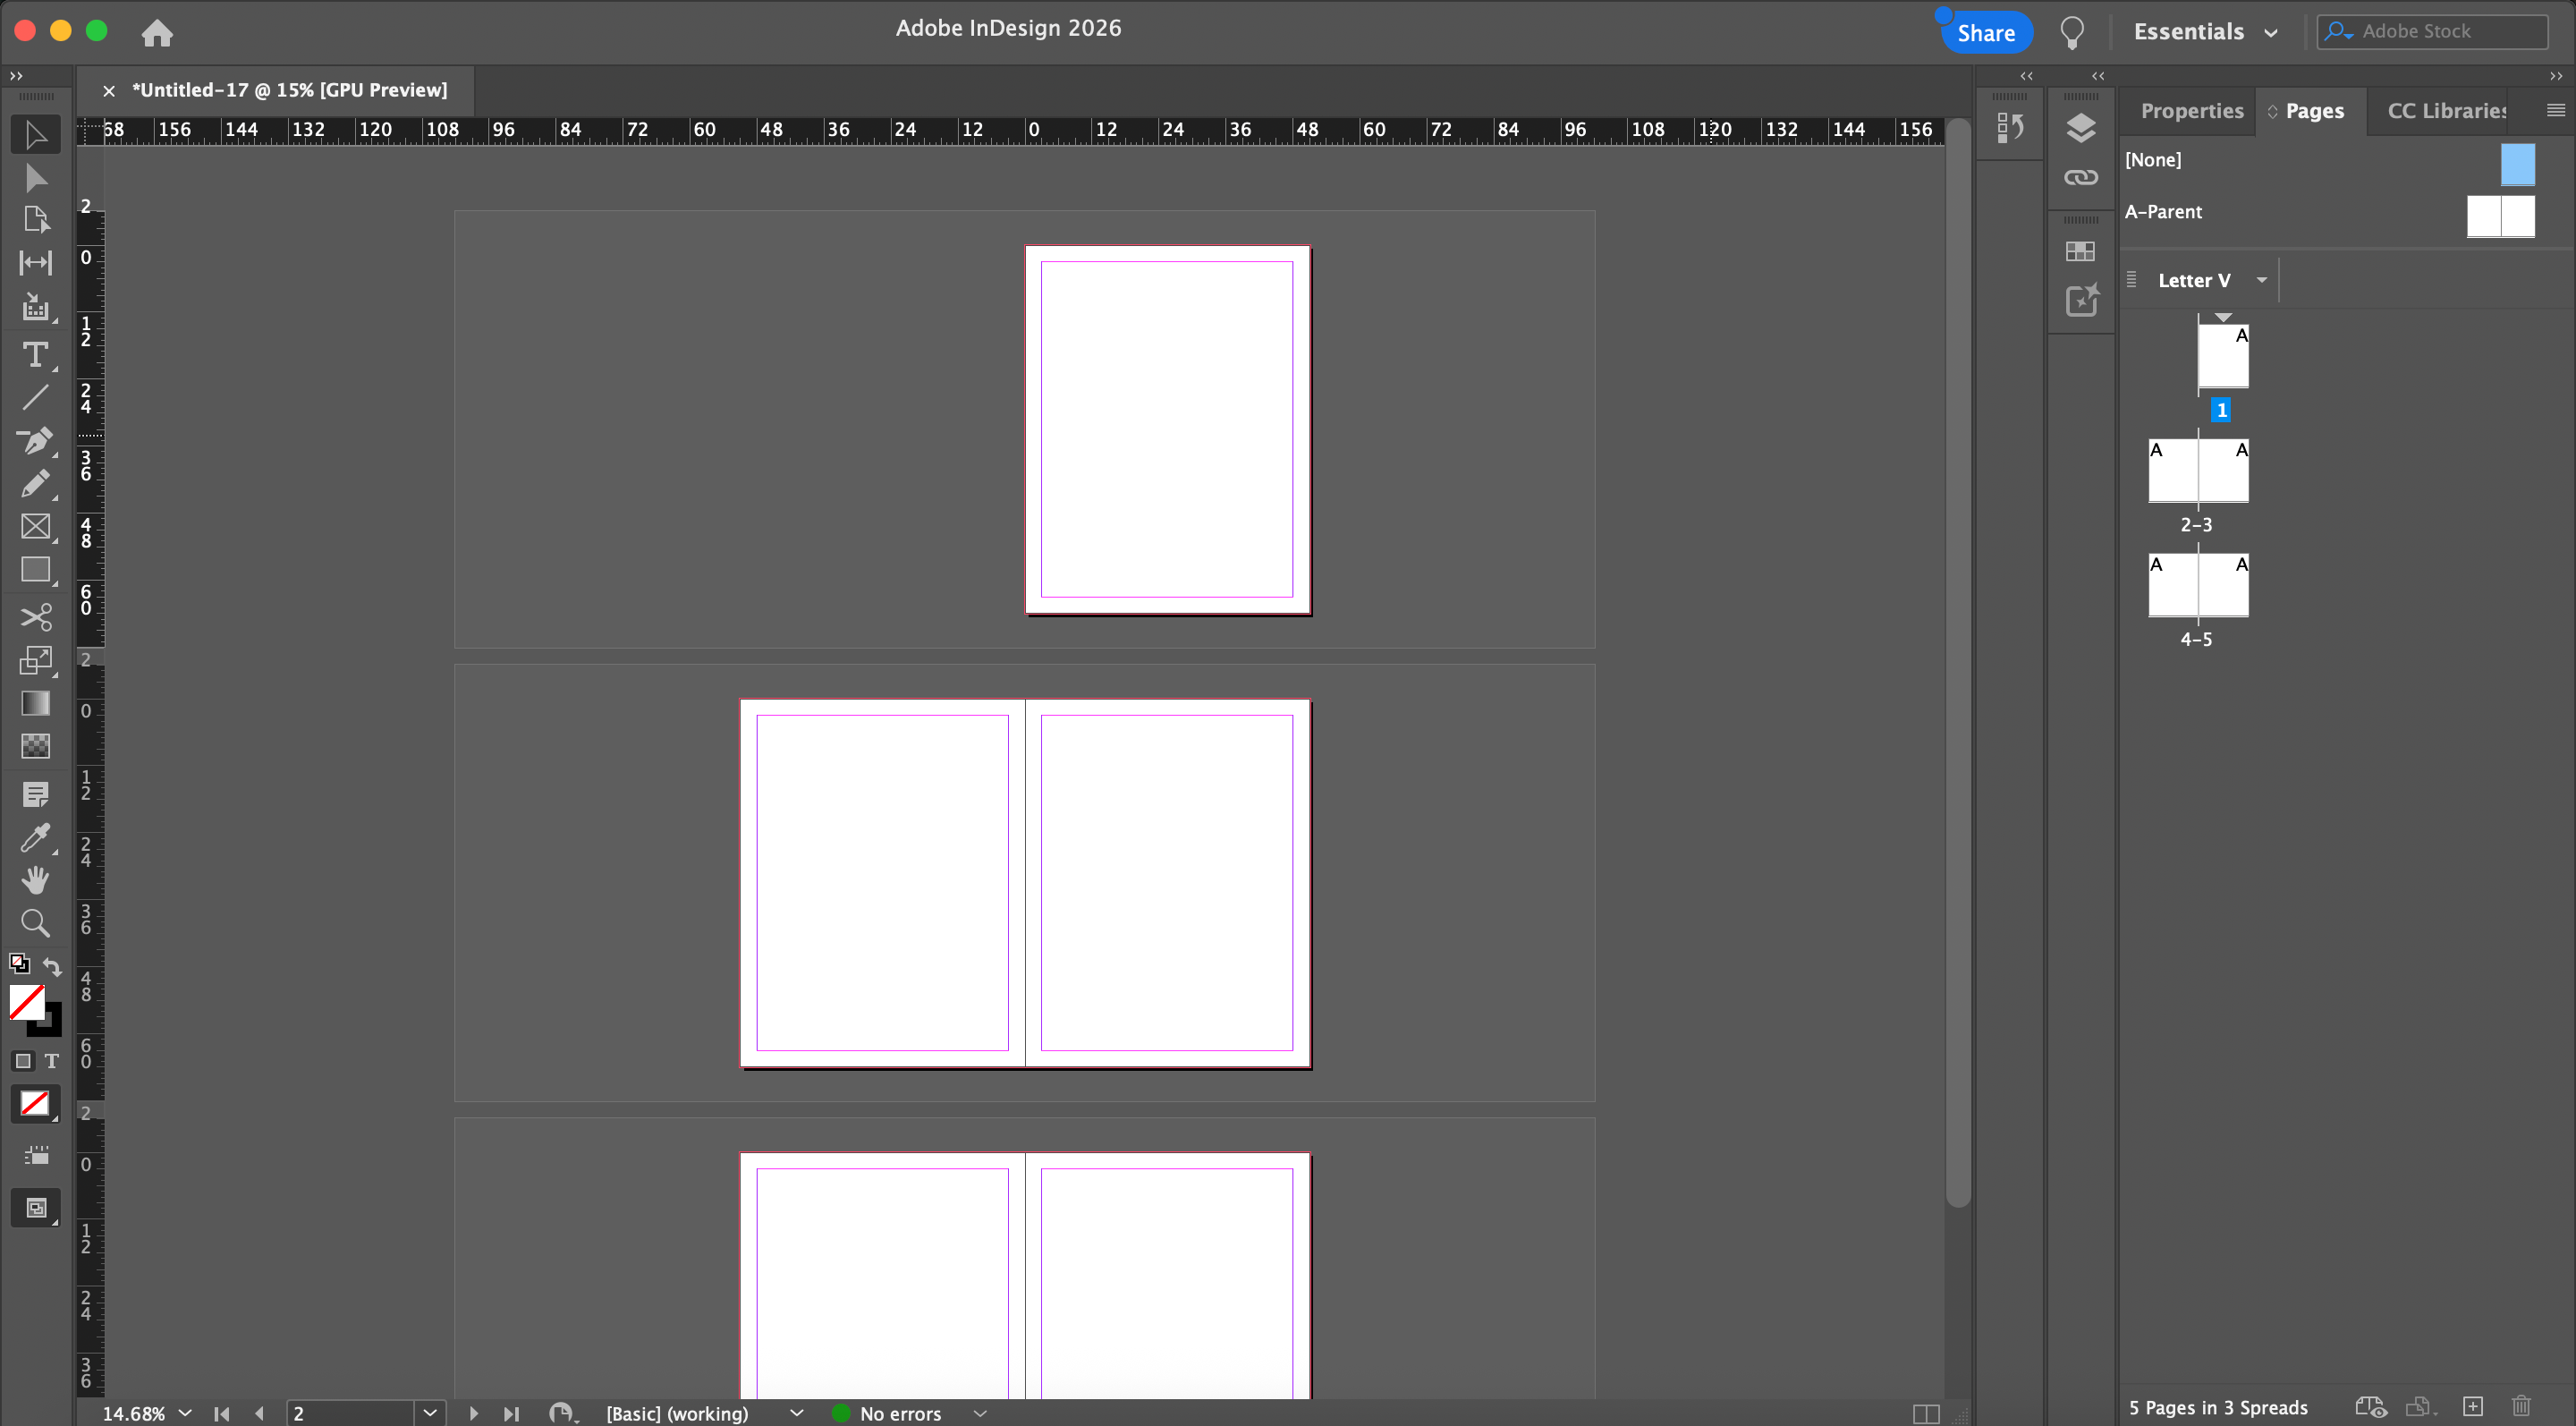Open the Layers panel icon
The width and height of the screenshot is (2576, 1426).
[2080, 128]
